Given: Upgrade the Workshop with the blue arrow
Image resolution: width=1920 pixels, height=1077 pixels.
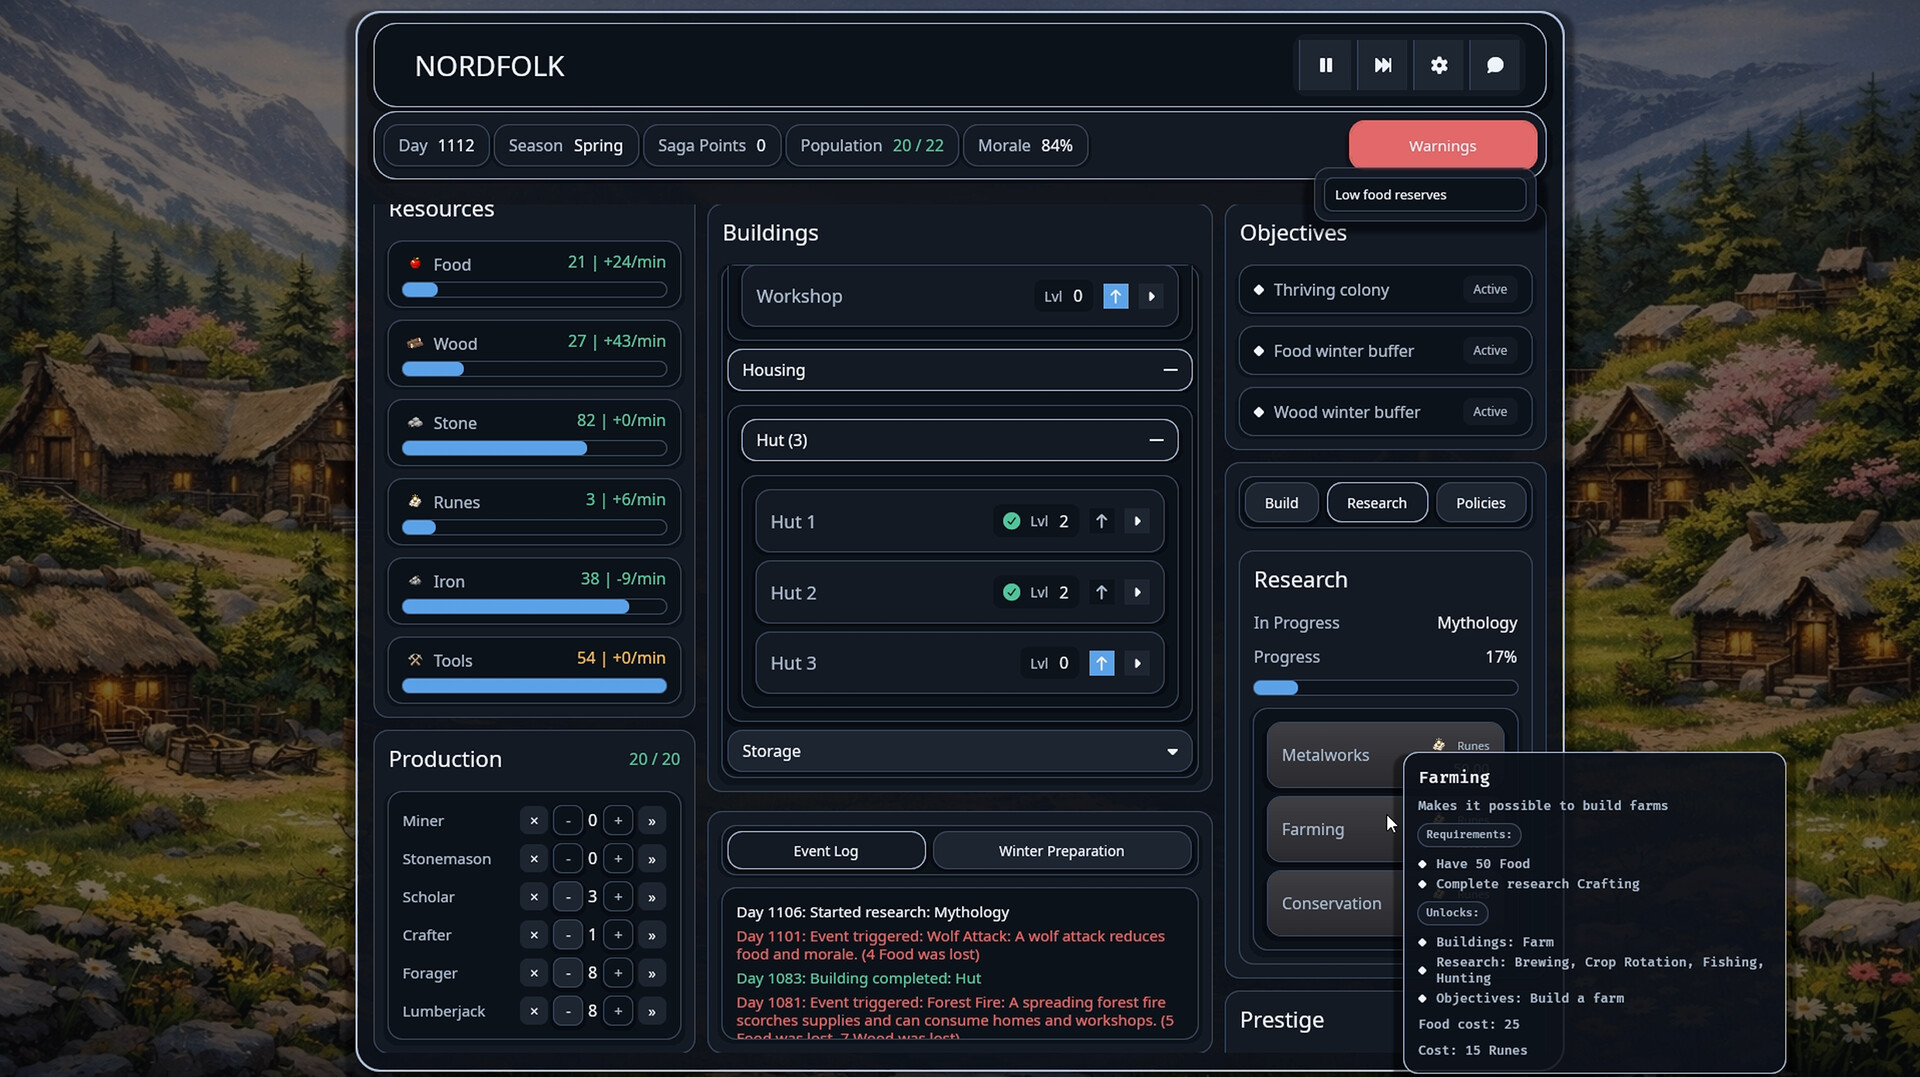Looking at the screenshot, I should pos(1115,296).
